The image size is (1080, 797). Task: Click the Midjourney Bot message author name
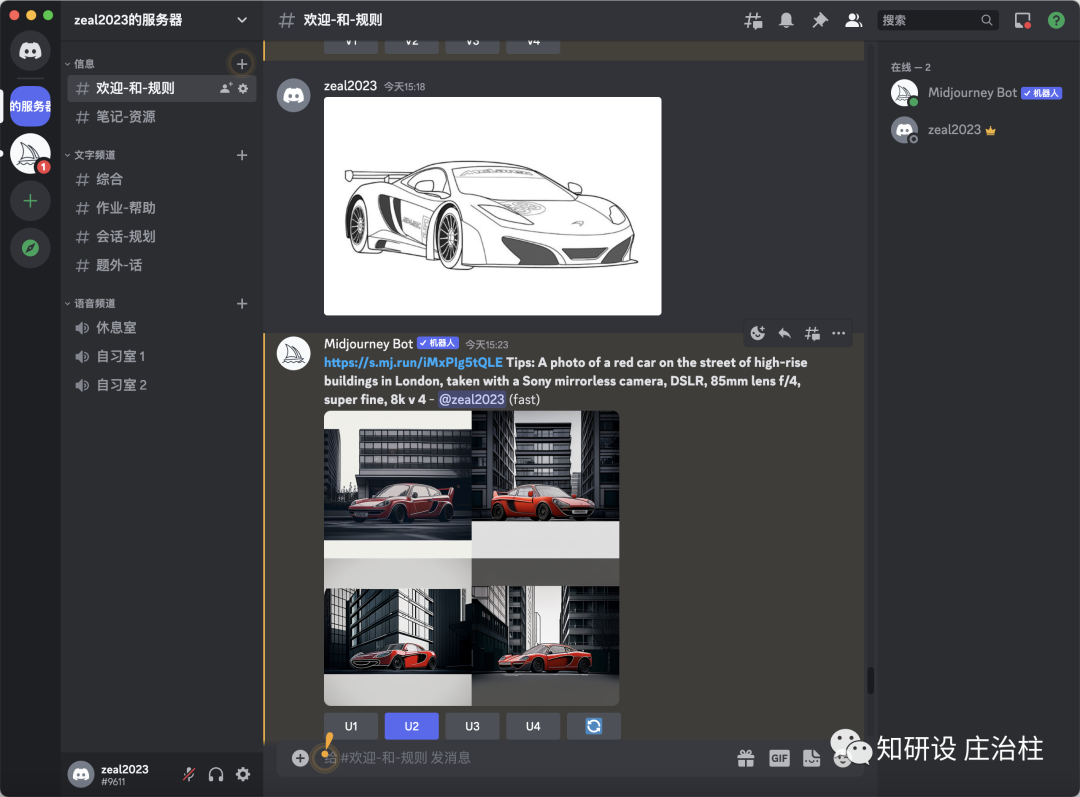(x=368, y=344)
